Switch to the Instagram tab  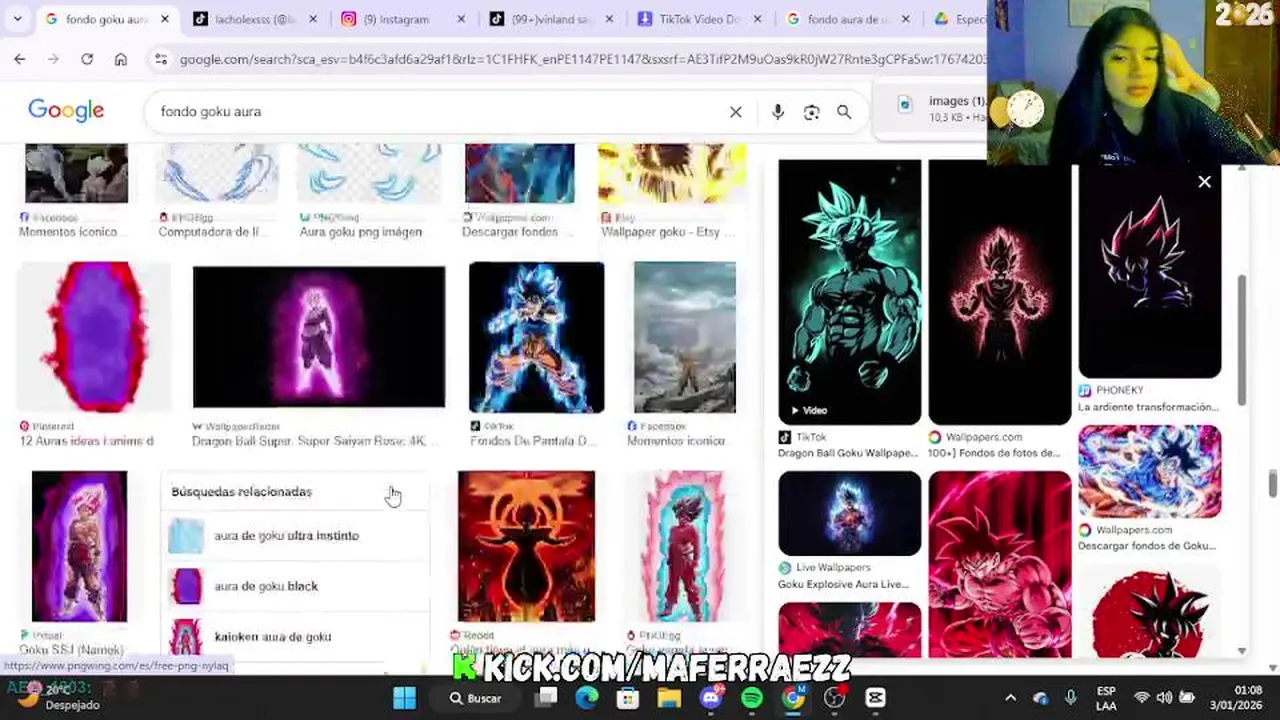pyautogui.click(x=403, y=19)
